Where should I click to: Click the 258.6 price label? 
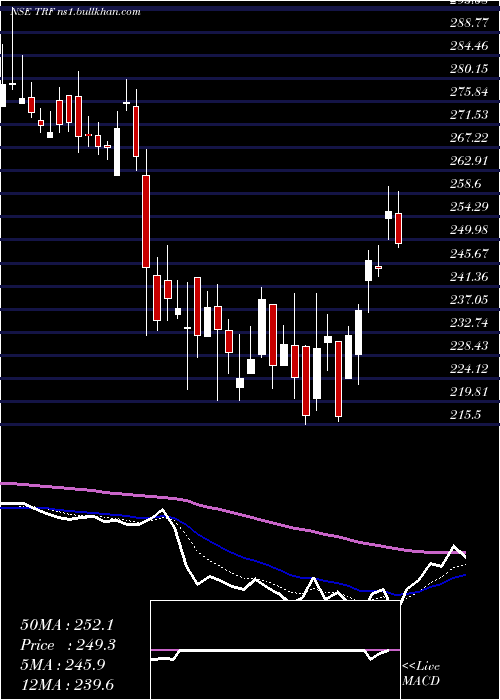click(x=466, y=184)
